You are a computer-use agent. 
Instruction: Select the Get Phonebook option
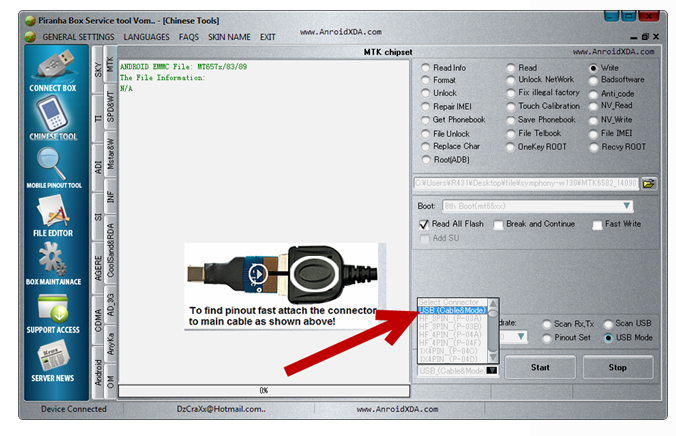pos(426,120)
